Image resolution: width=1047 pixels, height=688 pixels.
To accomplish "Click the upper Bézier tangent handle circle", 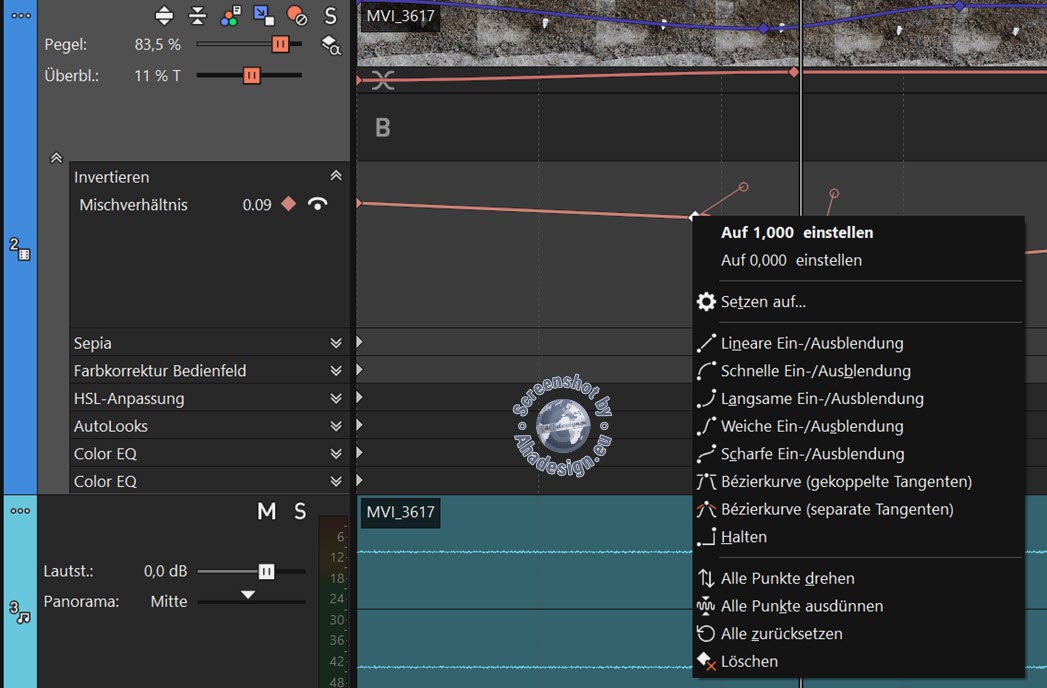I will [x=744, y=187].
